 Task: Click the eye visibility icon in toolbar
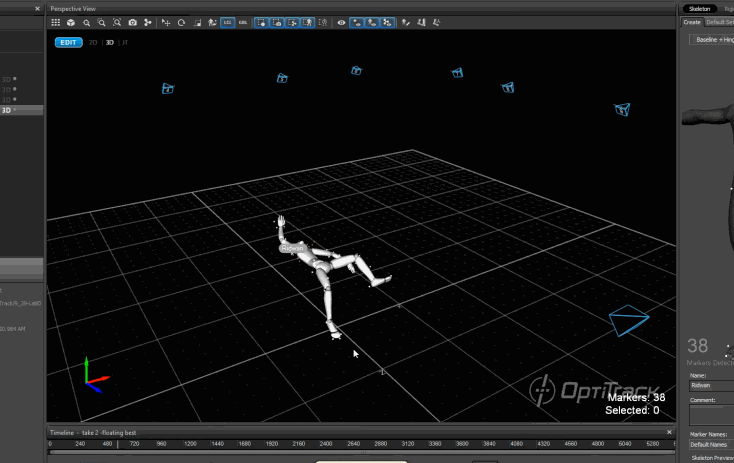coord(341,22)
